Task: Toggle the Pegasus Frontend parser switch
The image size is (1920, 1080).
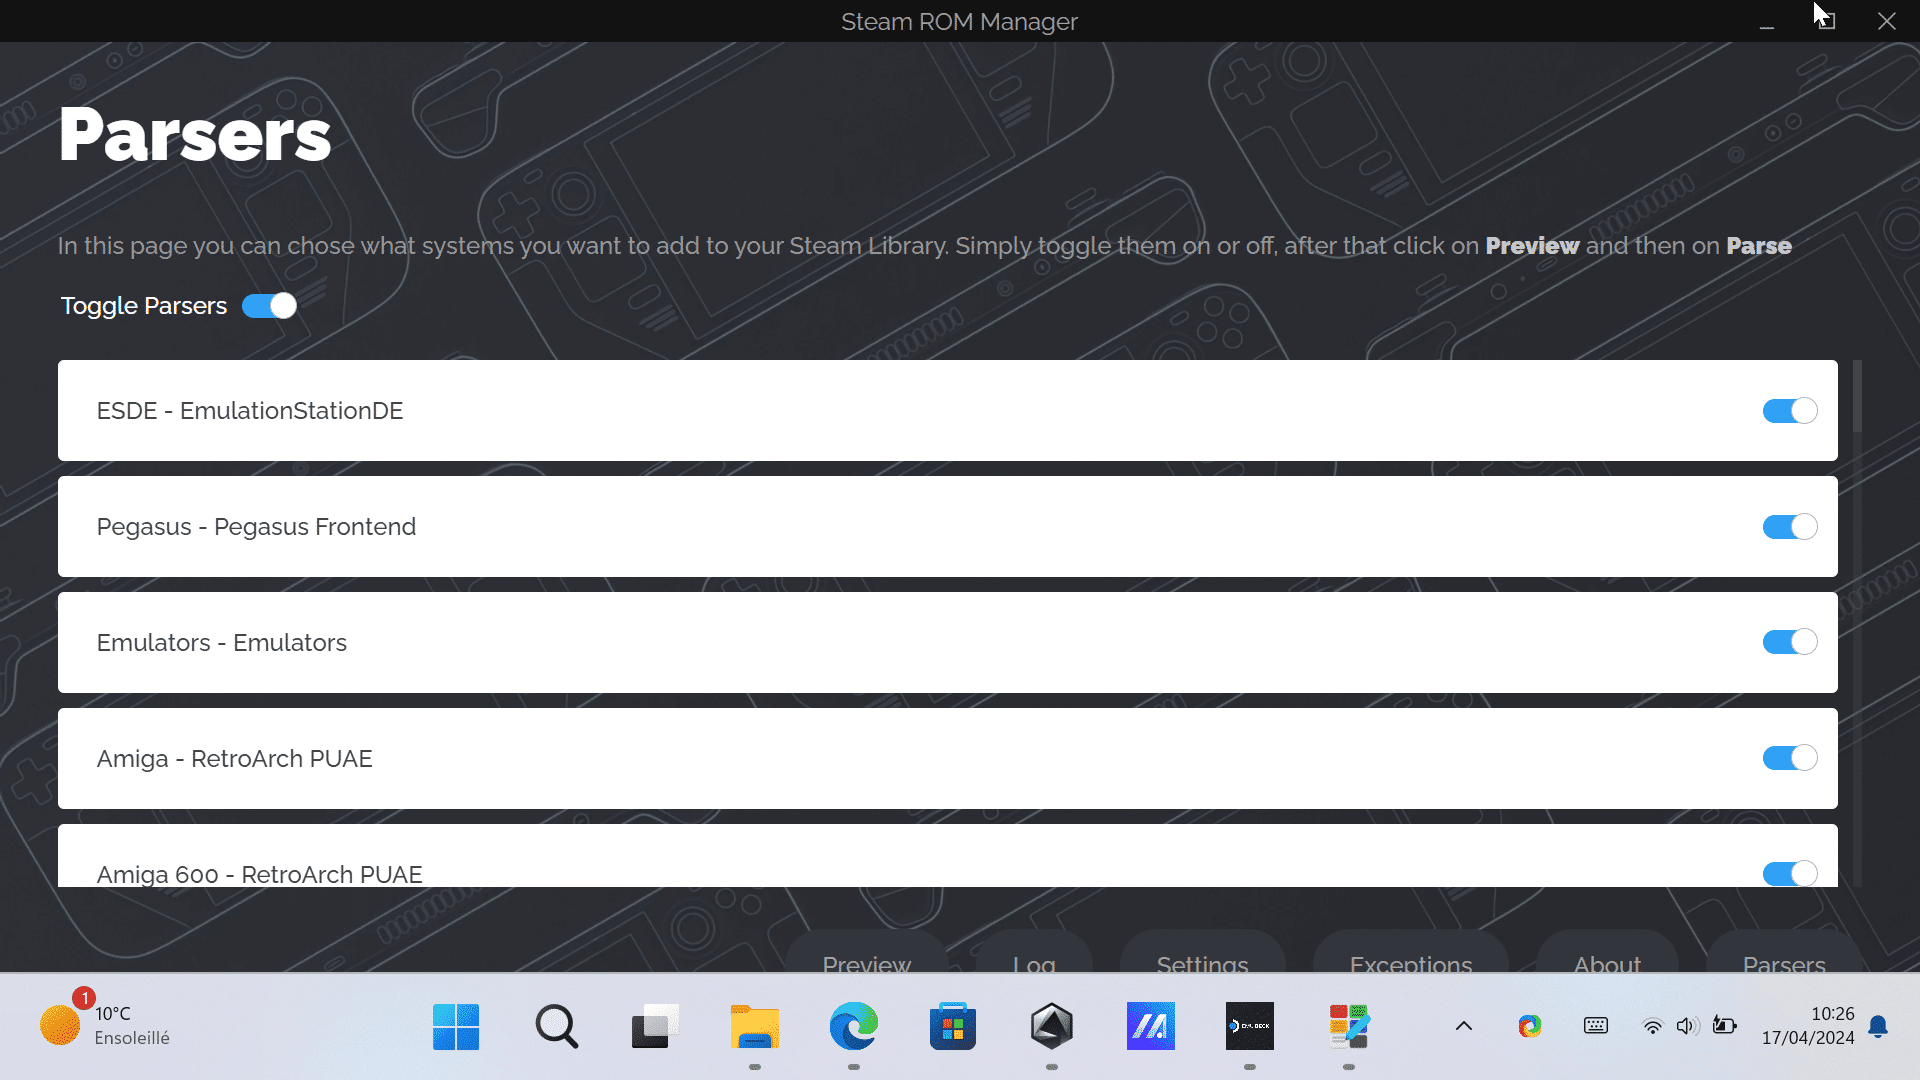Action: 1790,527
